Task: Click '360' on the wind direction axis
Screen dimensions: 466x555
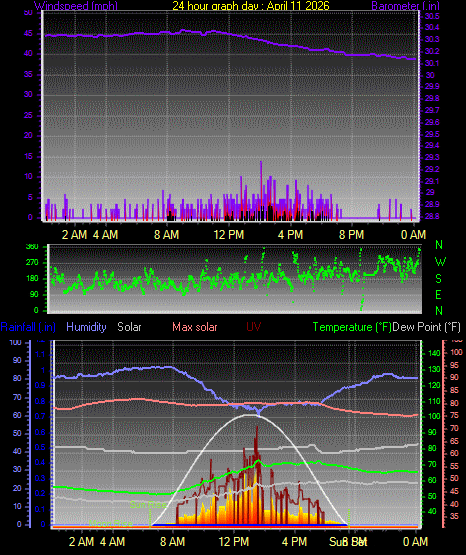Action: [x=33, y=247]
